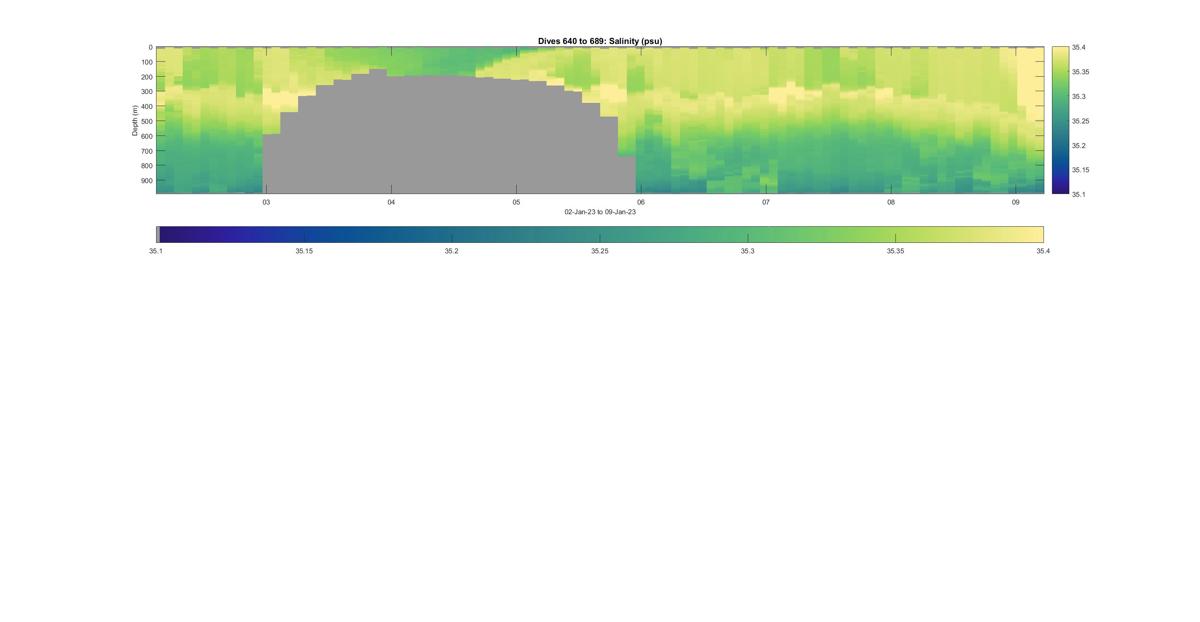Select "35.3" tick on the vertical colorbar
1200x622 pixels.
1079,96
